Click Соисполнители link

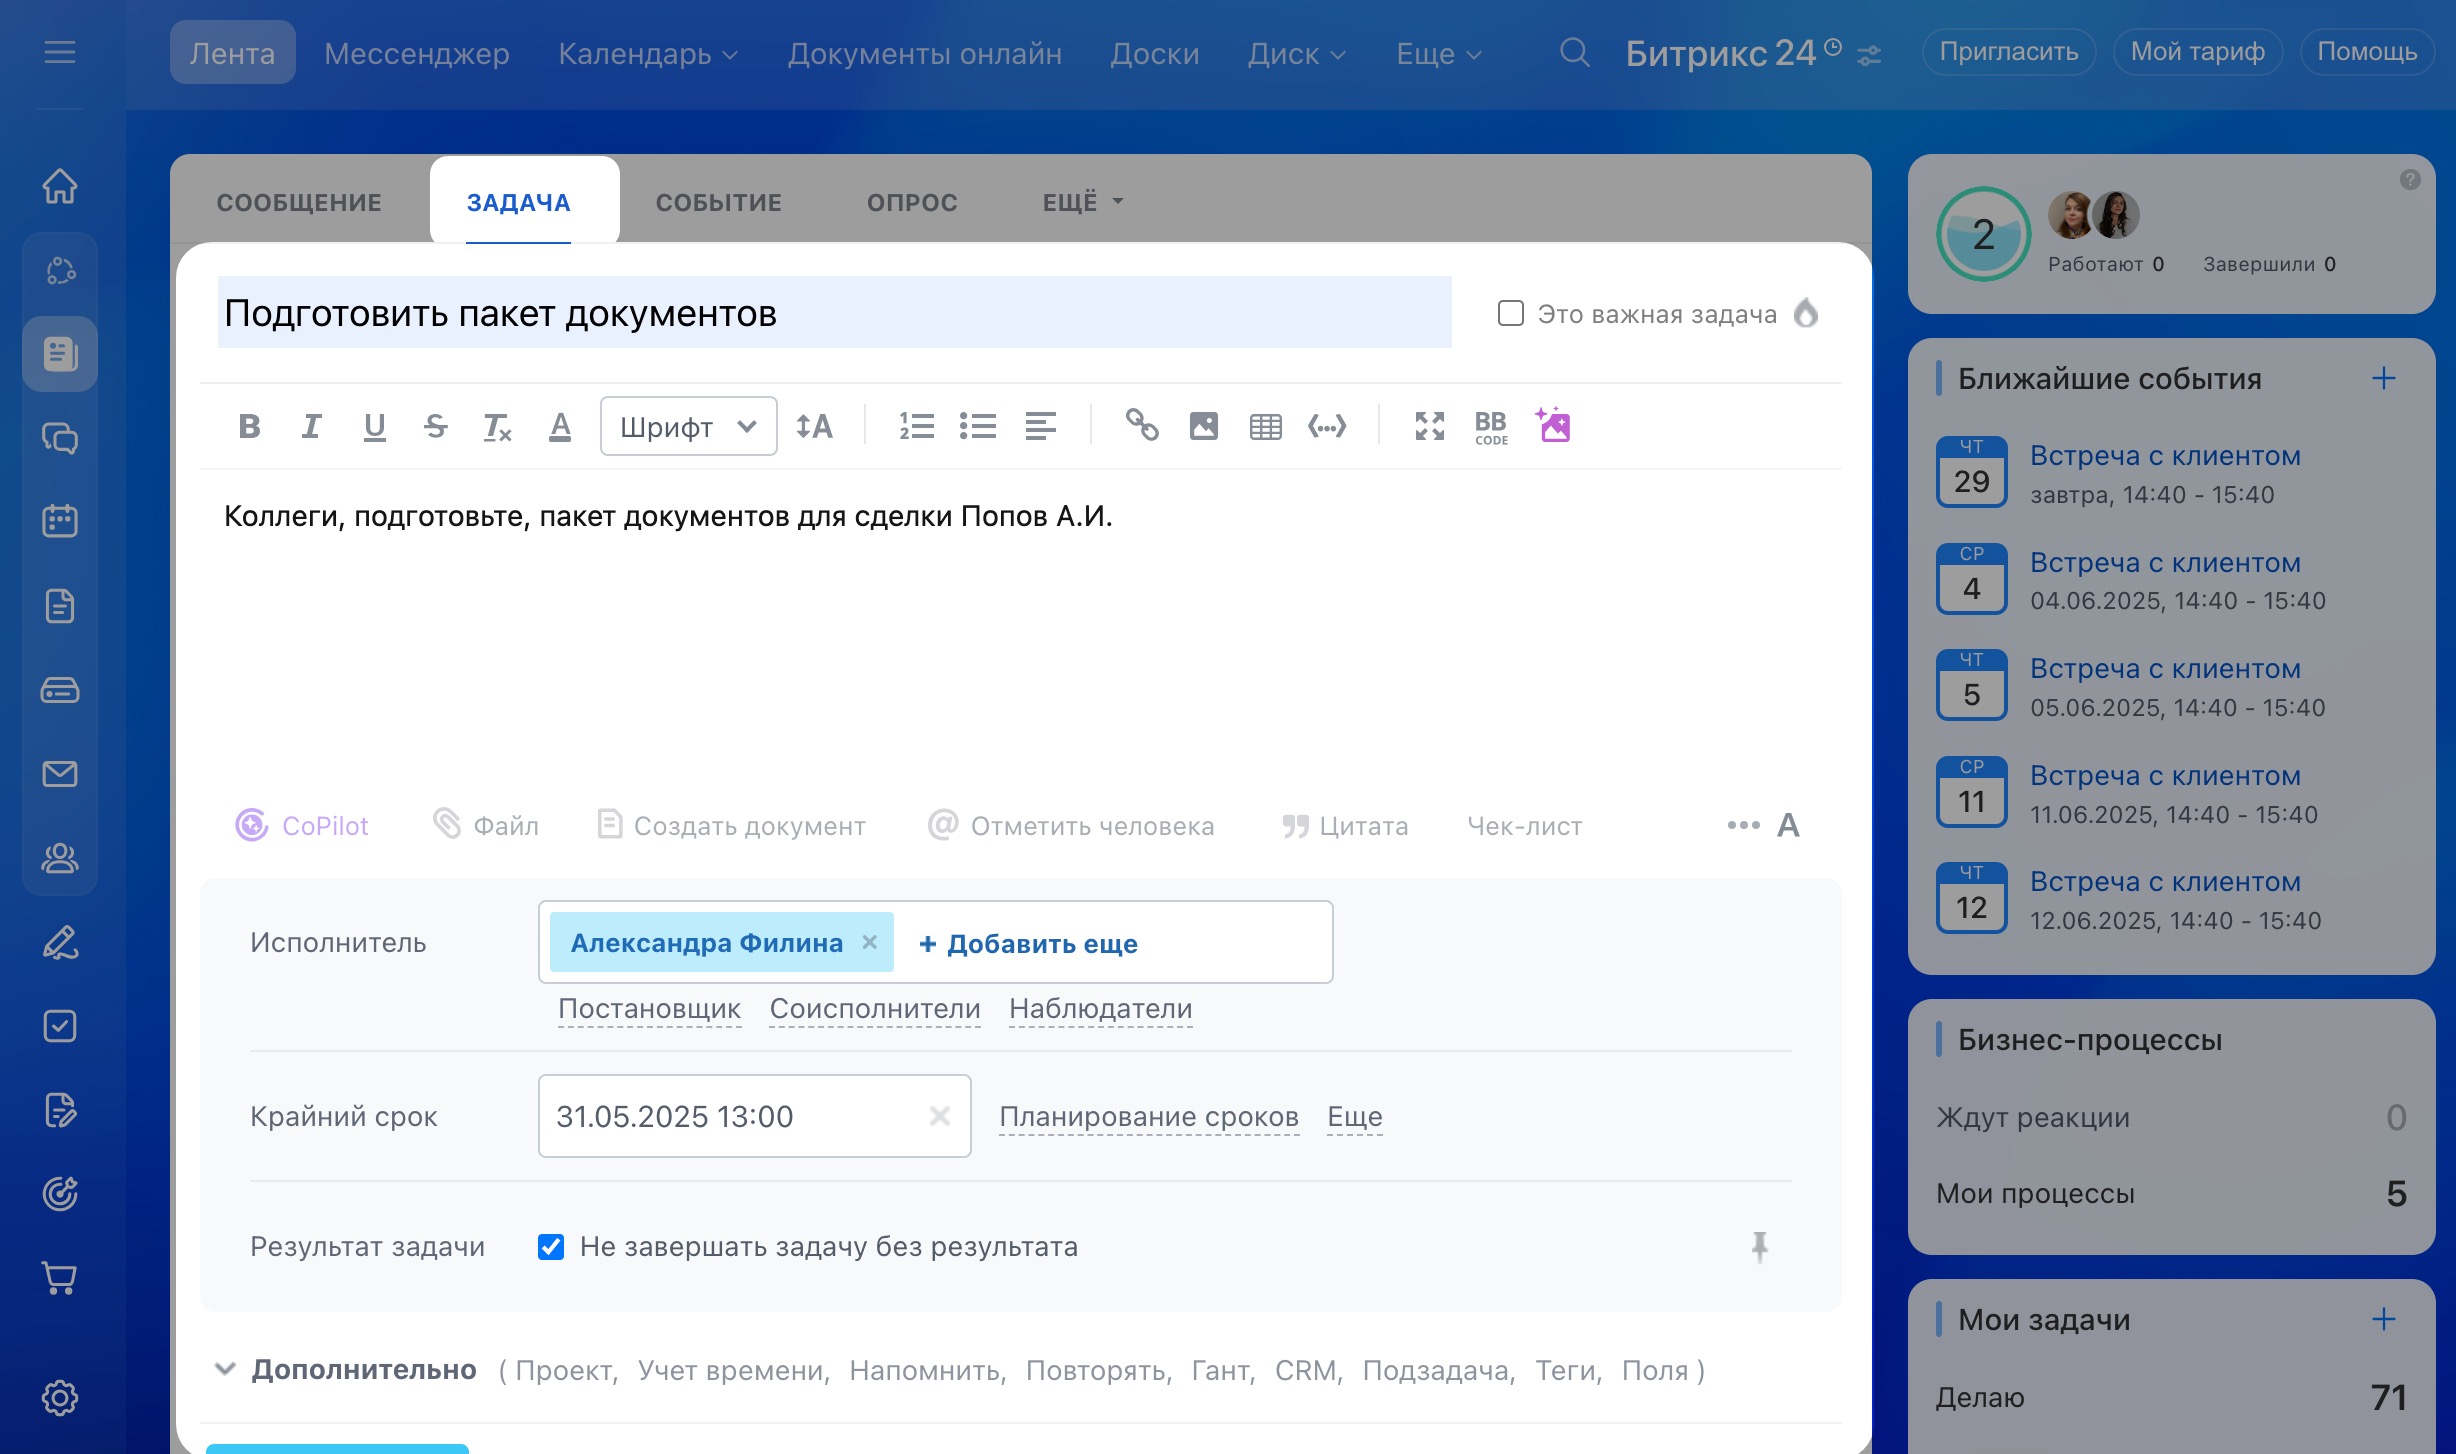[x=875, y=1009]
